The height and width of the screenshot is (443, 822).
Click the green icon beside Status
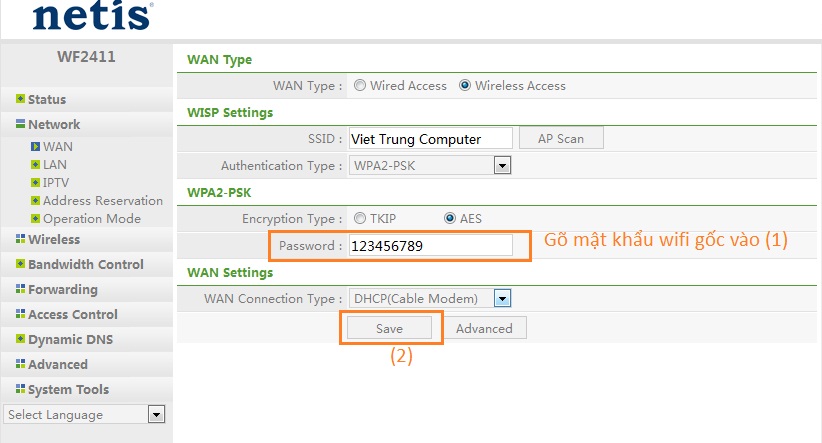(20, 99)
